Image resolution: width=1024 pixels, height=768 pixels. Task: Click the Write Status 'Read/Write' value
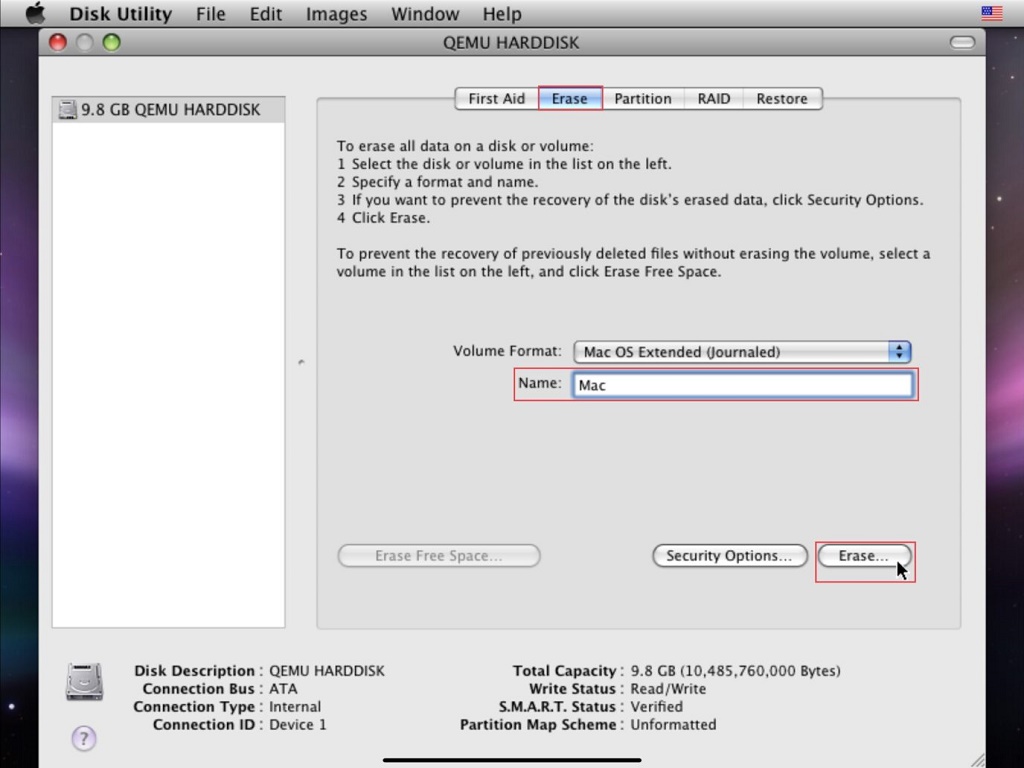667,688
